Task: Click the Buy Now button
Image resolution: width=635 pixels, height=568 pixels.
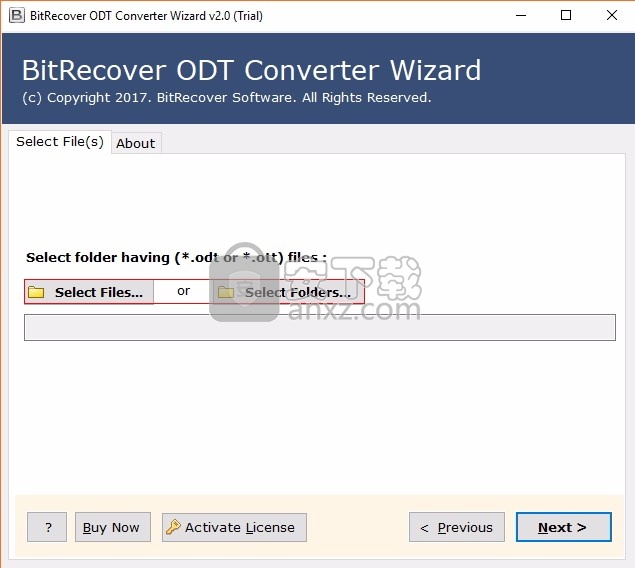Action: (111, 527)
